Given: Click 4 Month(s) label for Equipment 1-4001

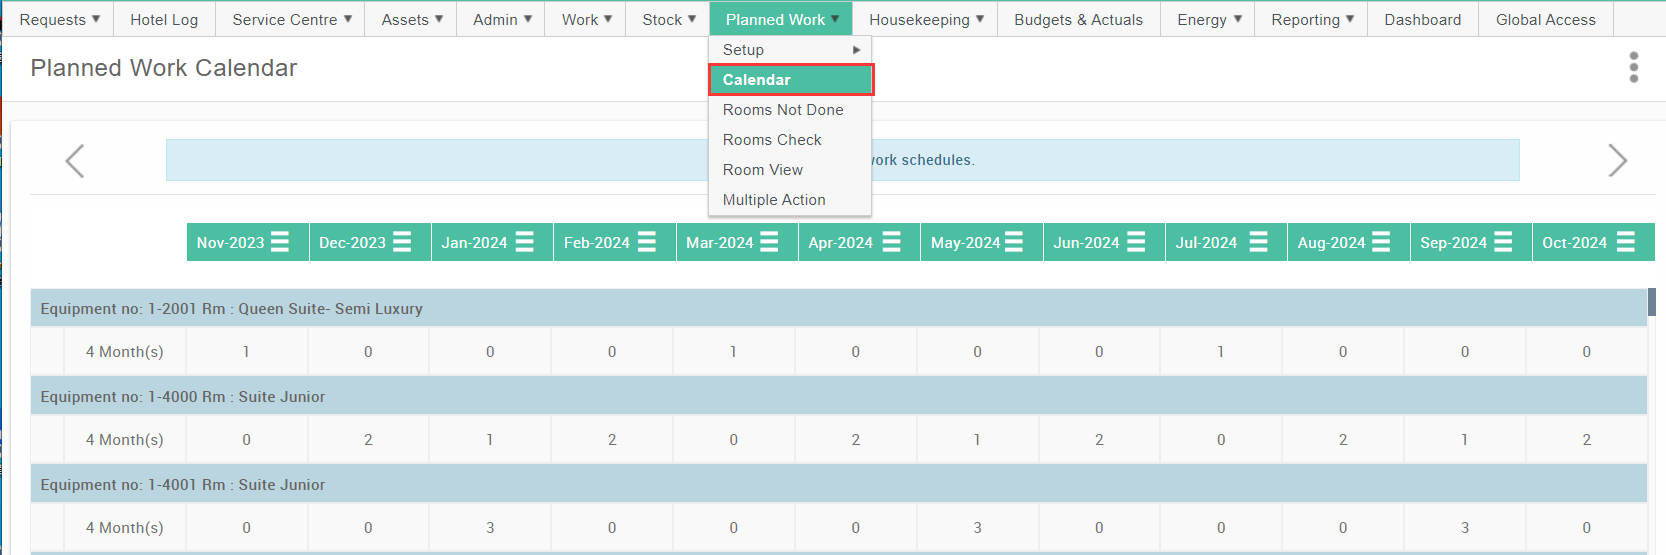Looking at the screenshot, I should [x=124, y=528].
